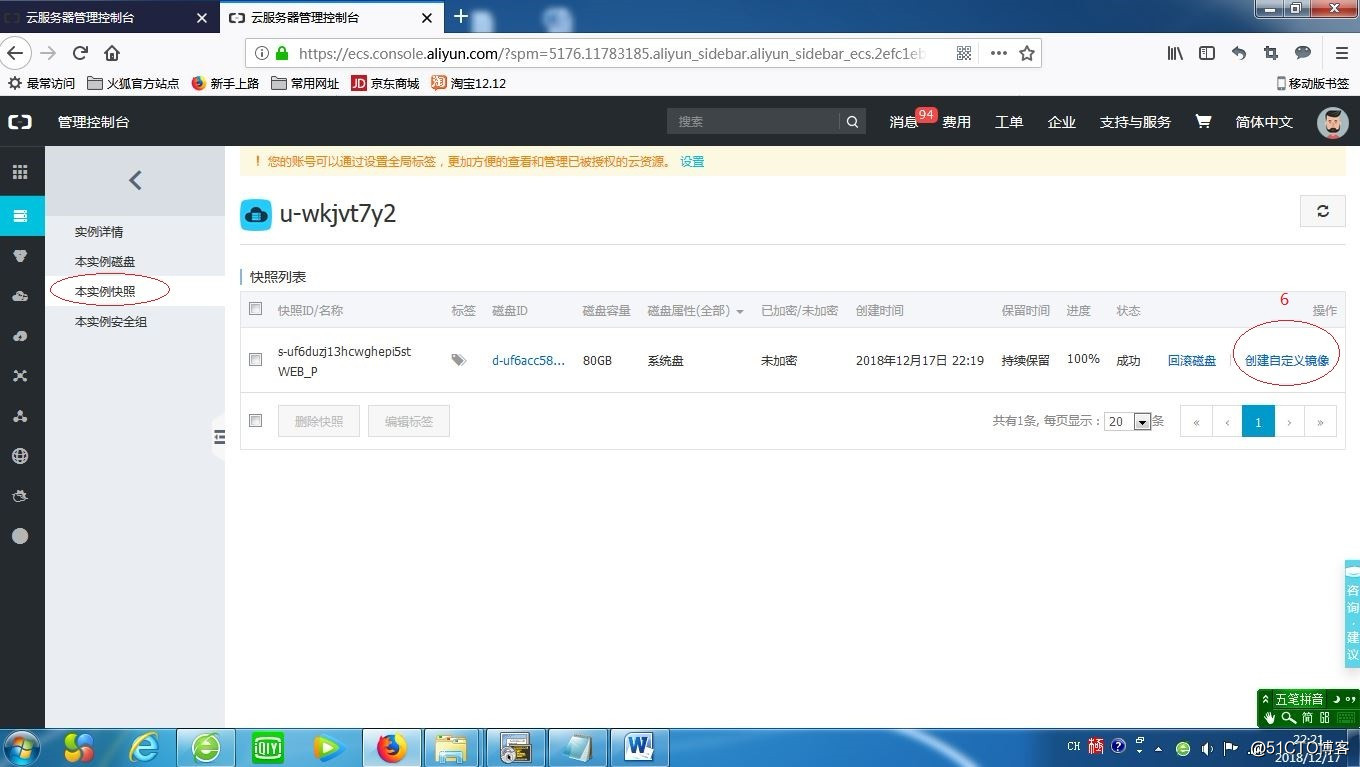Open iQIYI from the taskbar
This screenshot has width=1360, height=767.
[268, 748]
